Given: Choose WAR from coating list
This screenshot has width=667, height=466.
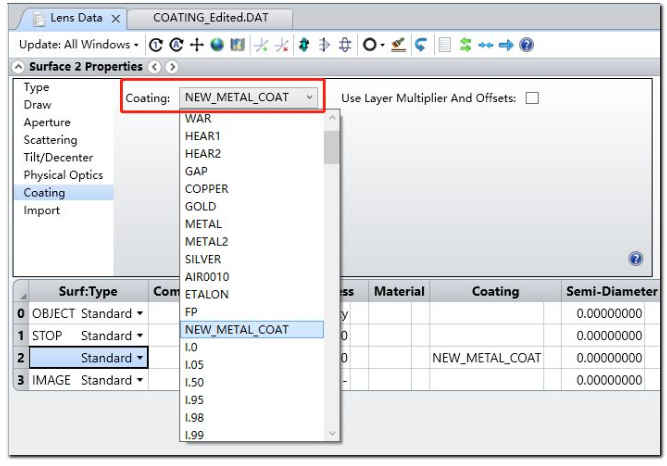Looking at the screenshot, I should pyautogui.click(x=252, y=118).
